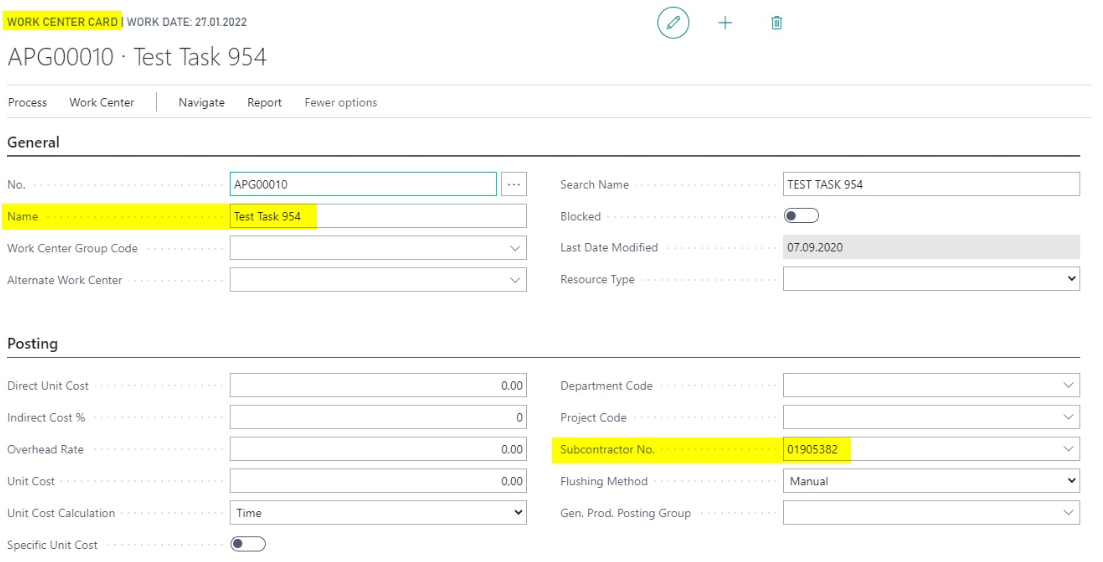Screen dimensions: 1103x562
Task: Click the Direct Unit Cost field
Action: (x=378, y=385)
